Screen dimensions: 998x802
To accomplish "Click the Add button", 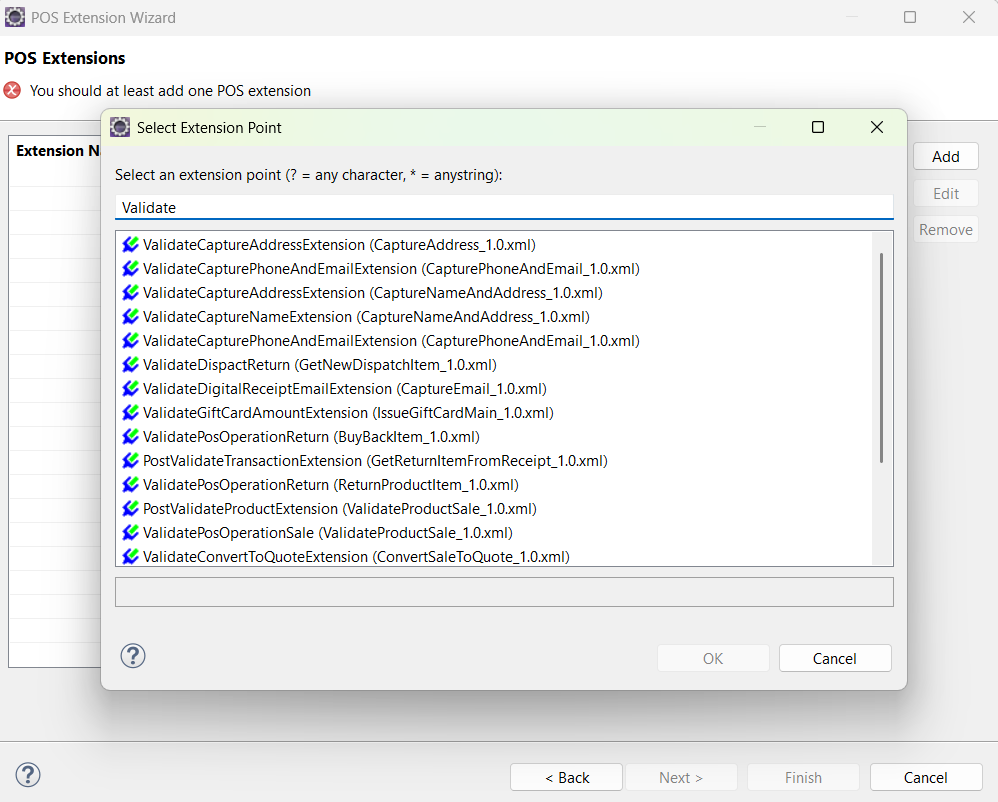I will (945, 156).
